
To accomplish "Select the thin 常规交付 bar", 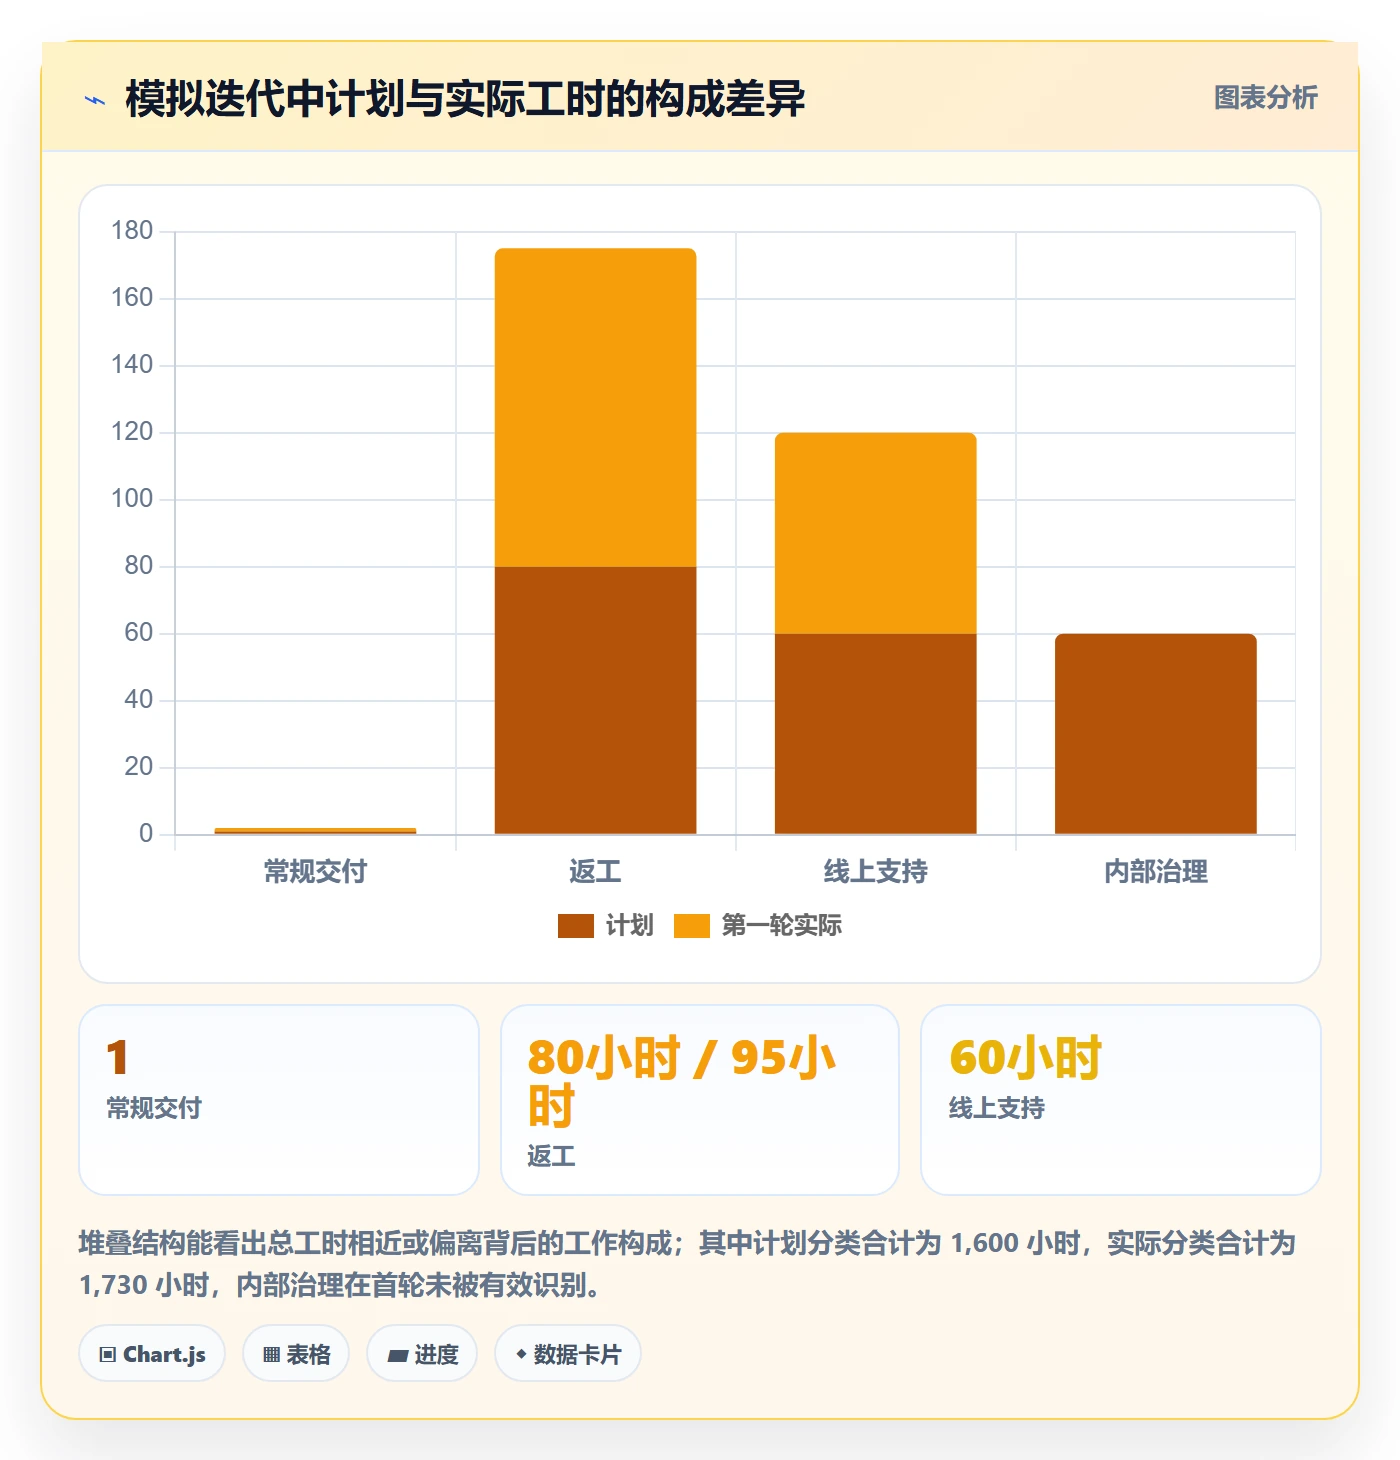I will [x=316, y=831].
